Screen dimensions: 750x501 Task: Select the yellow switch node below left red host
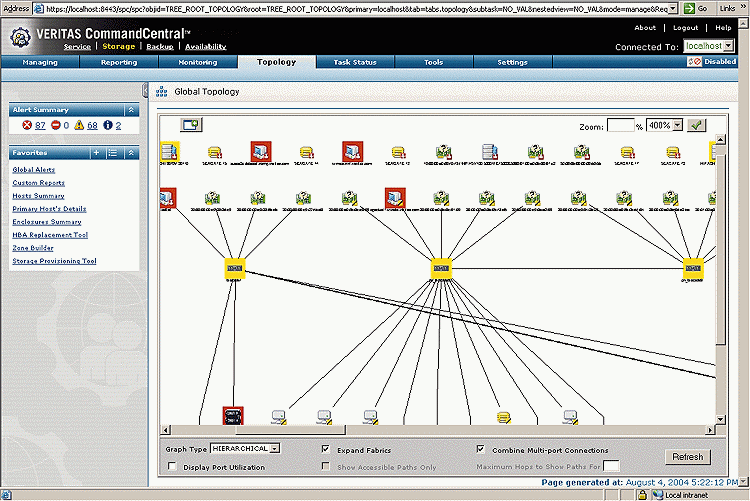(x=235, y=268)
